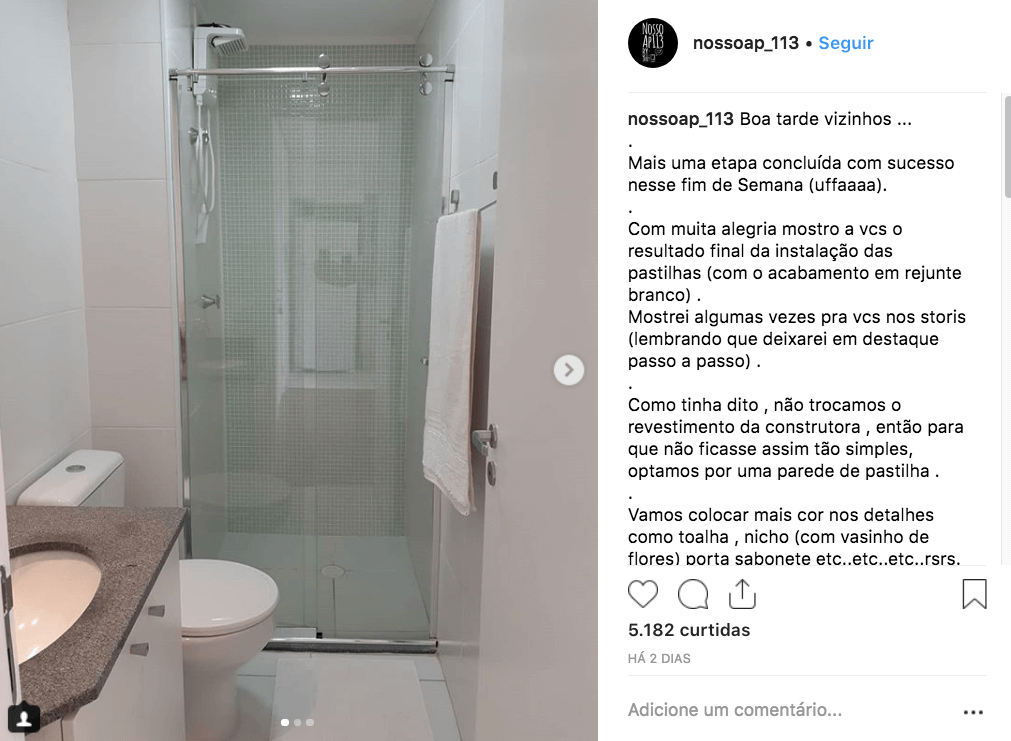Select the first carousel indicator dot
Screen dimensions: 1011x741
(285, 722)
